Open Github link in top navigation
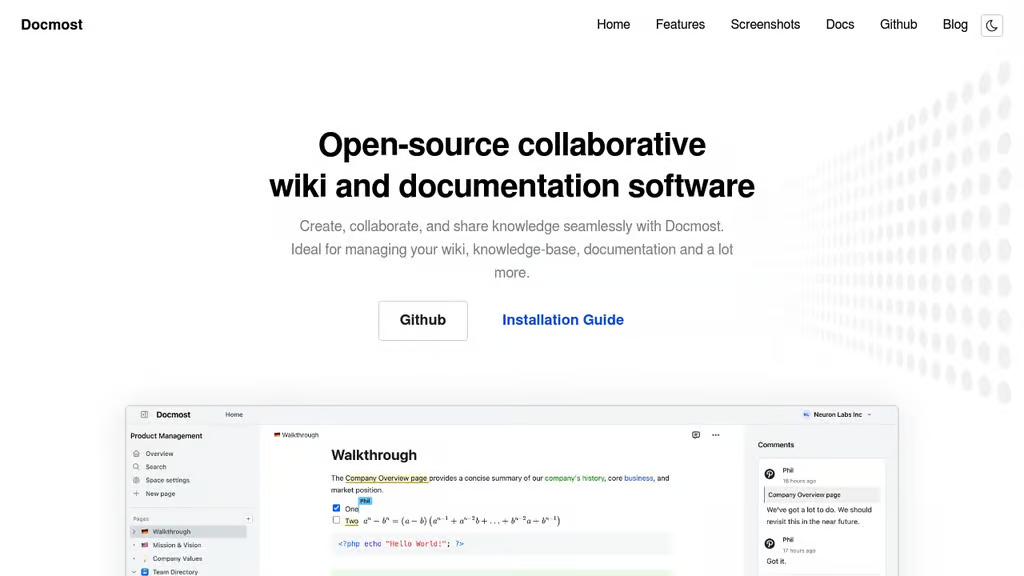This screenshot has height=576, width=1024. (x=898, y=25)
